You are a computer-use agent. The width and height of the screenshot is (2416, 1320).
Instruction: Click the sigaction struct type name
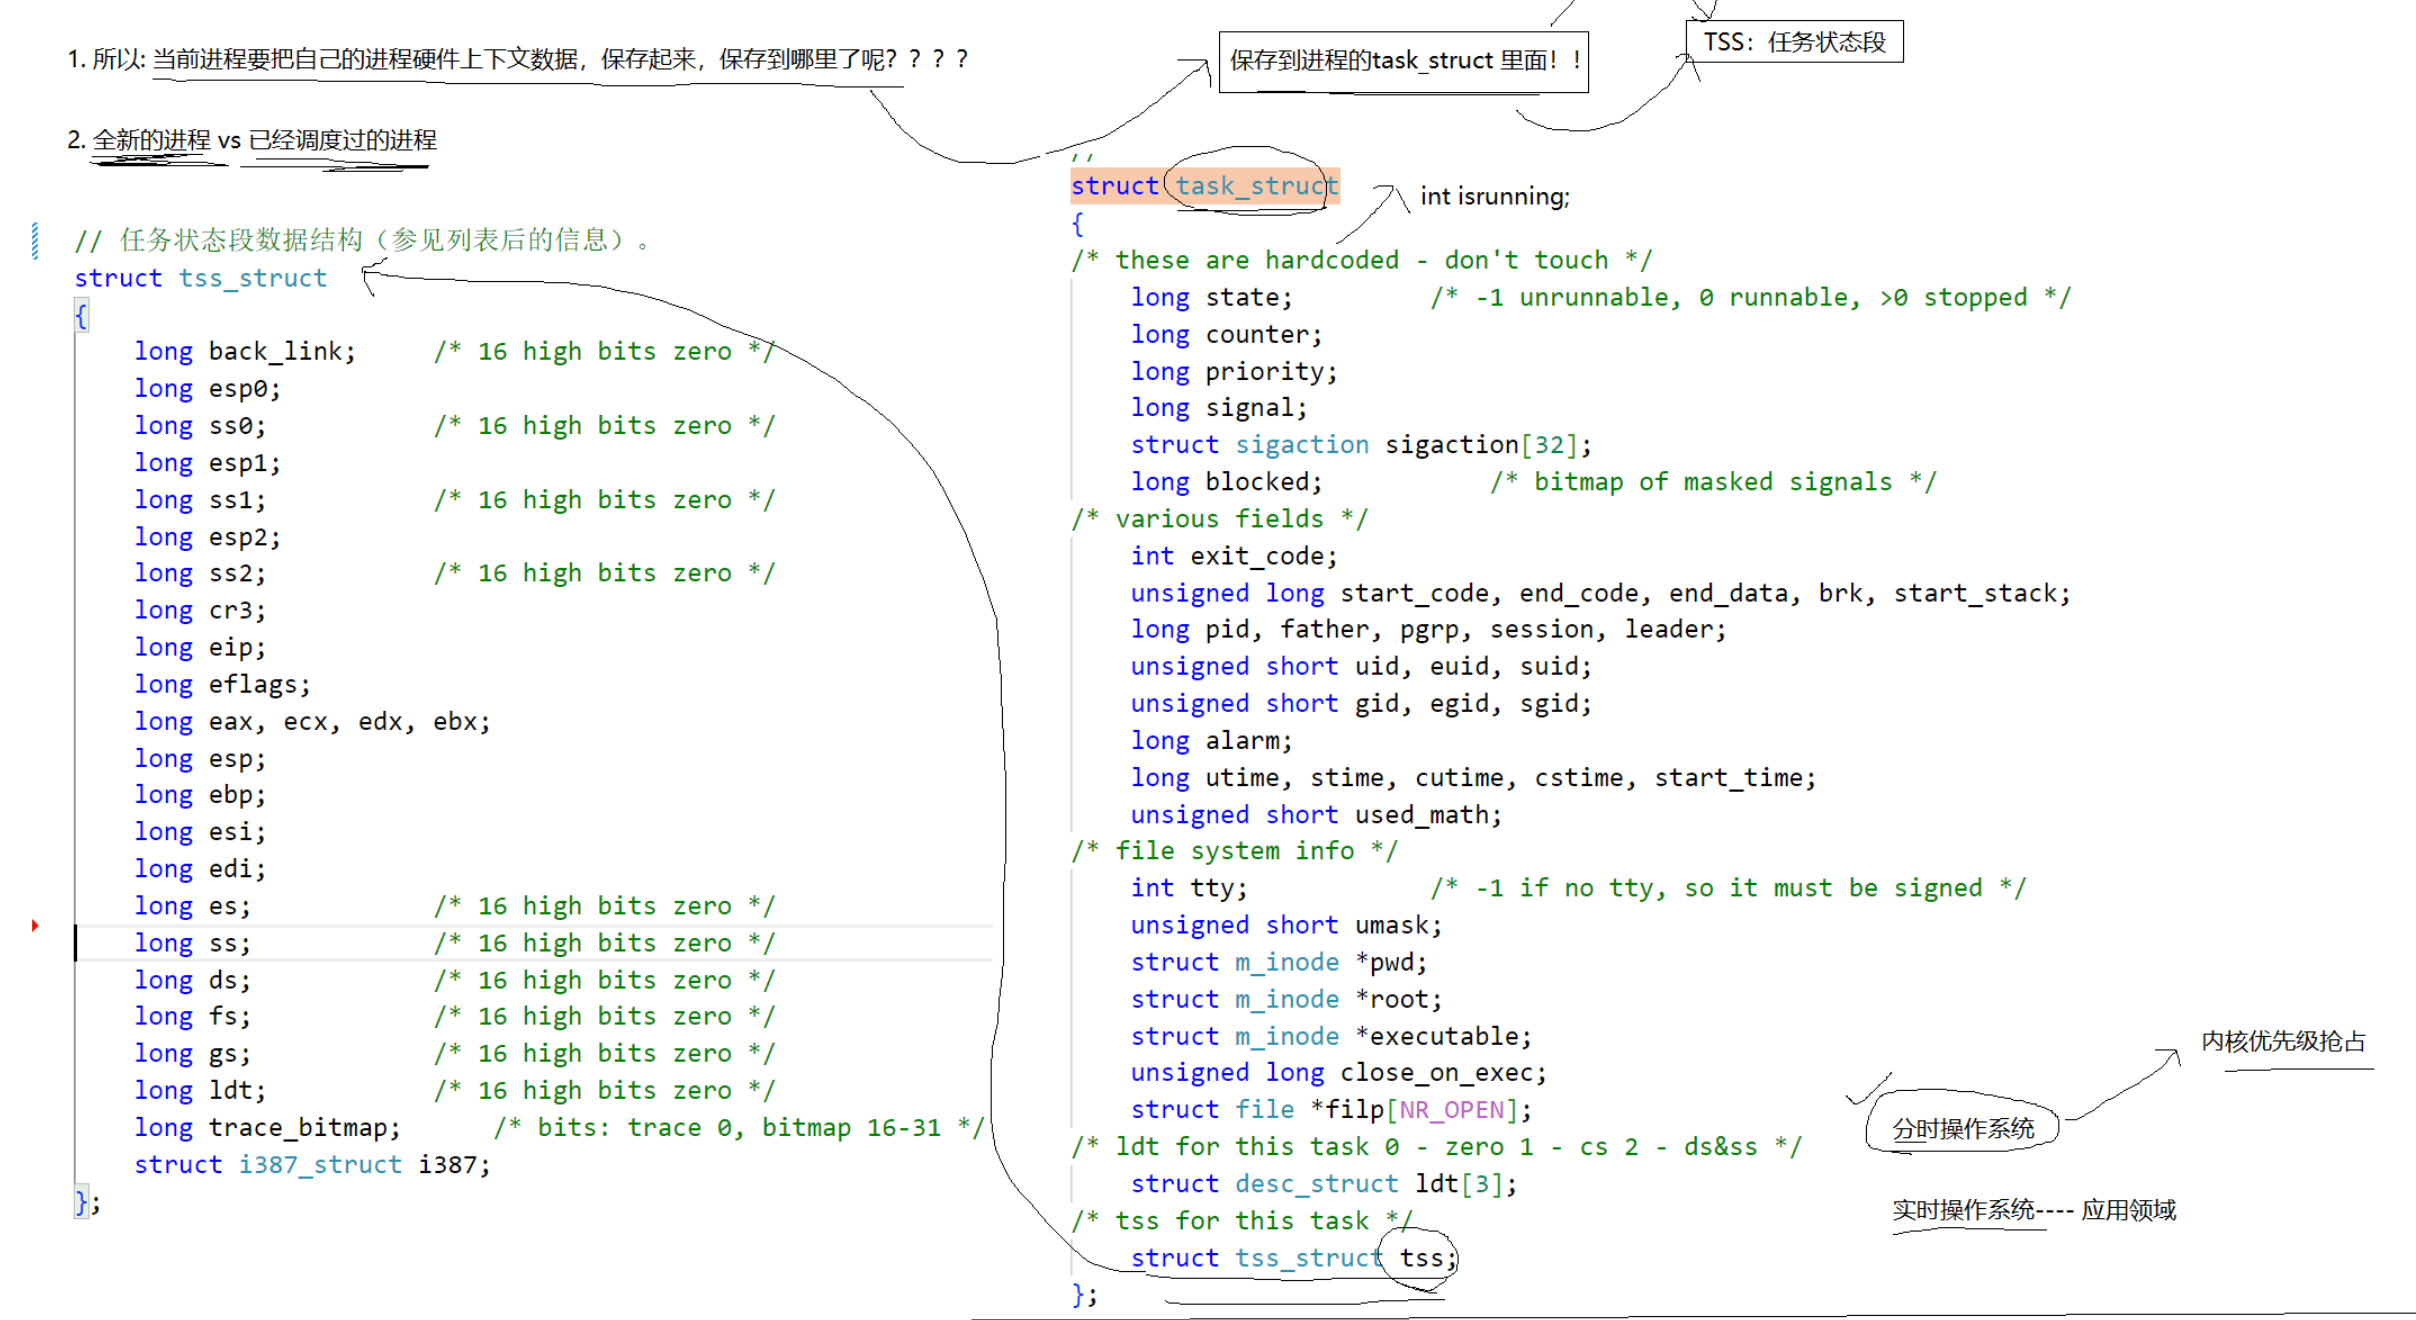point(1301,445)
